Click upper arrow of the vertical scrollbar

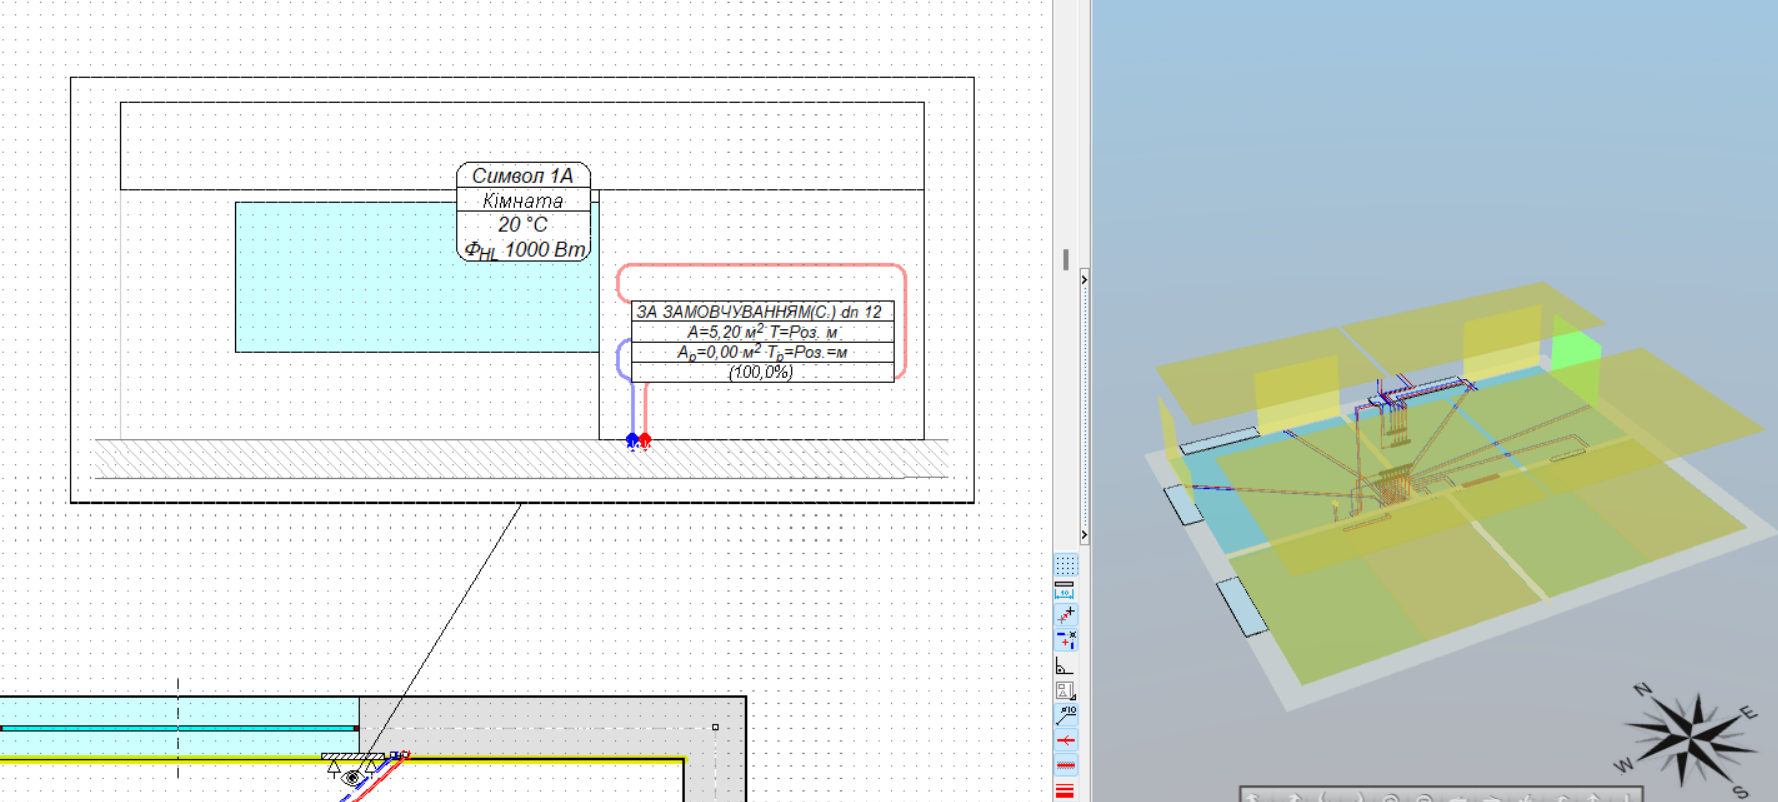pyautogui.click(x=1084, y=280)
